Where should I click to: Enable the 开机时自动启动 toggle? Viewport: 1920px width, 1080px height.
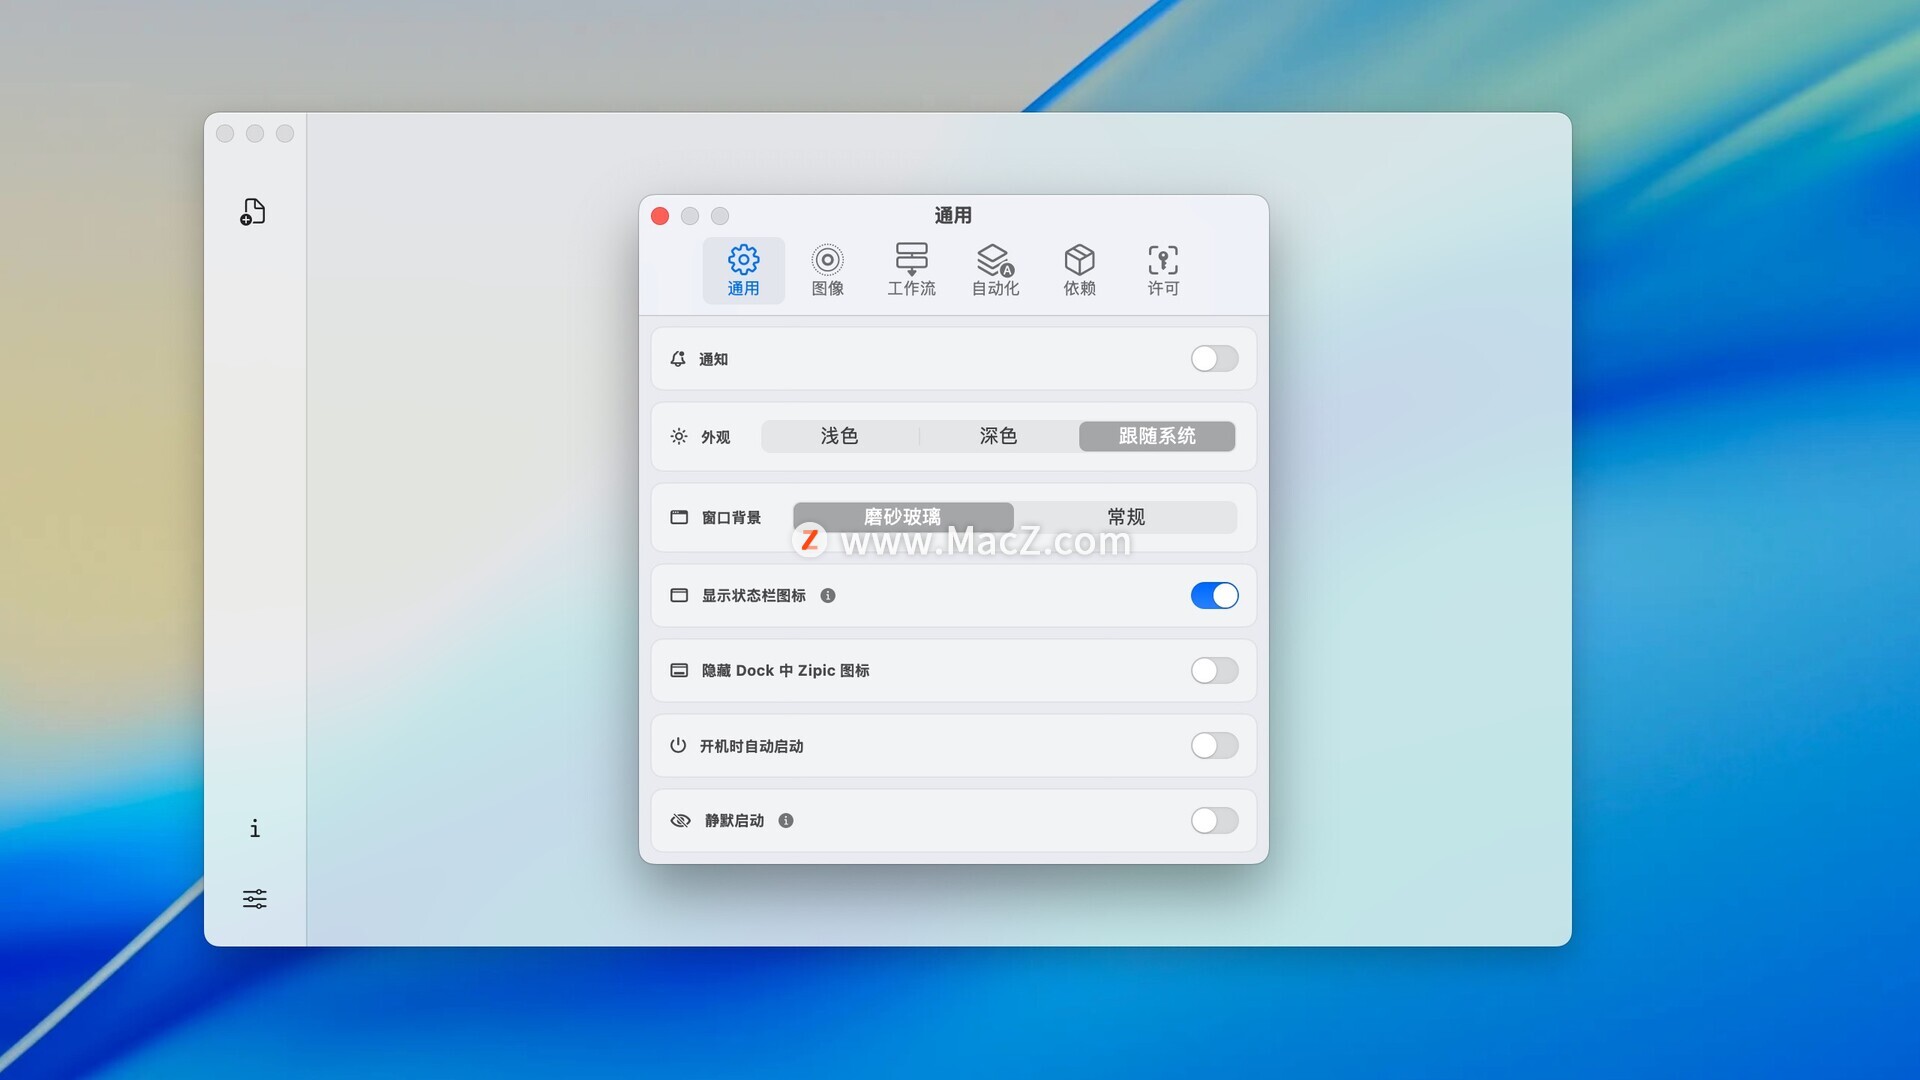(1214, 746)
